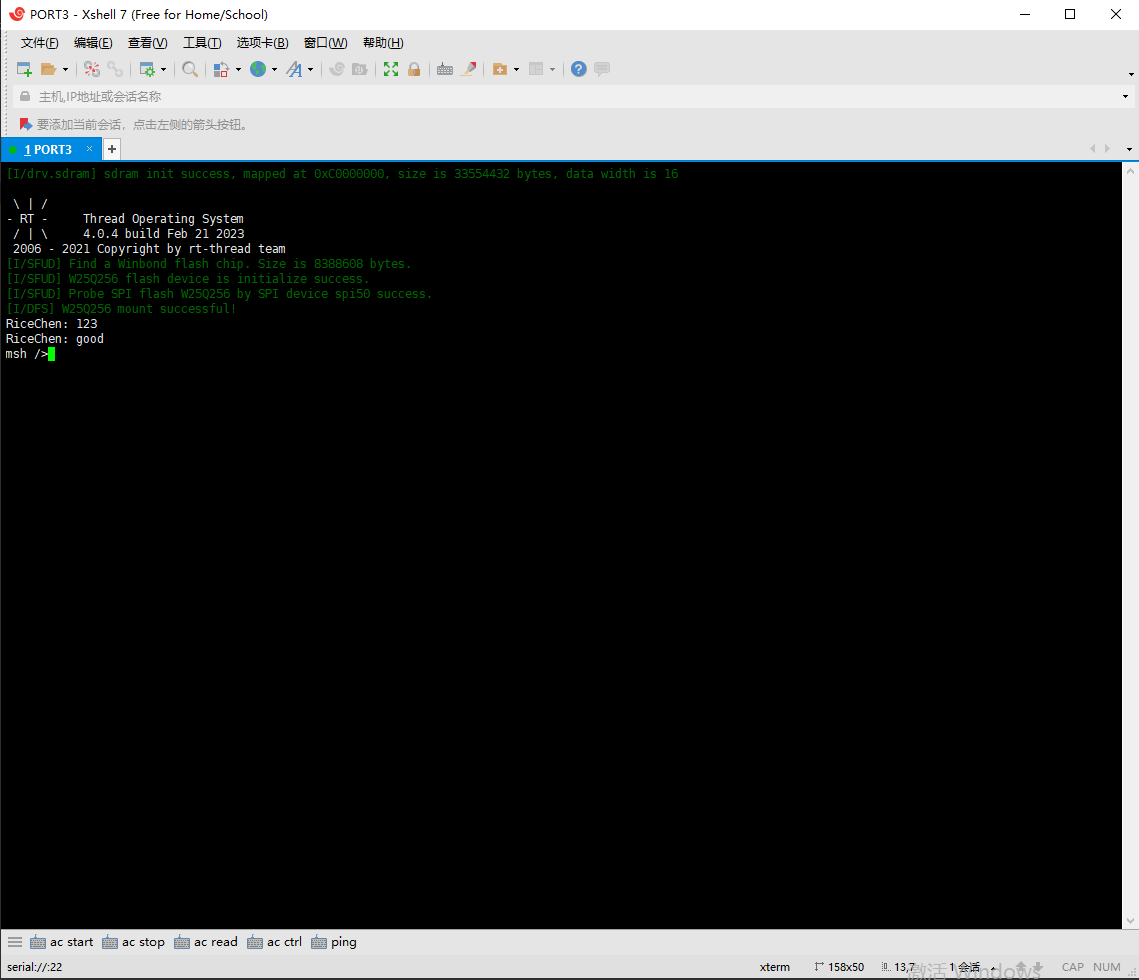Expand the address bar dropdown arrow
Viewport: 1139px width, 980px height.
pos(1125,97)
